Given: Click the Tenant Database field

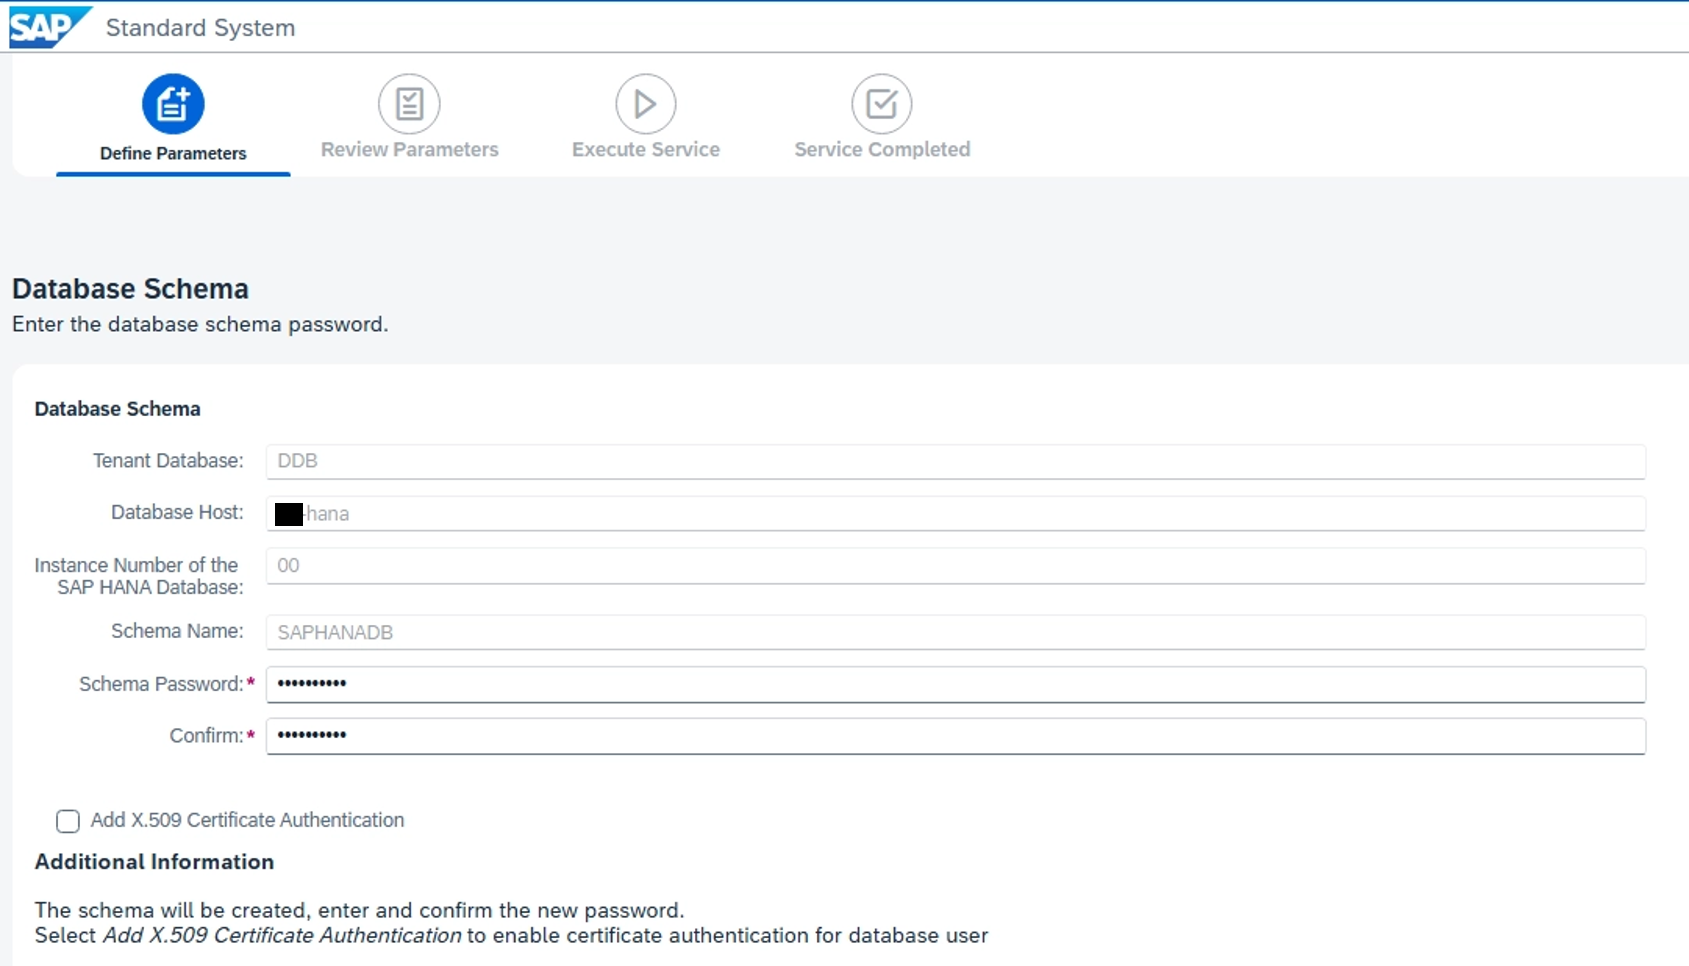Looking at the screenshot, I should (955, 461).
